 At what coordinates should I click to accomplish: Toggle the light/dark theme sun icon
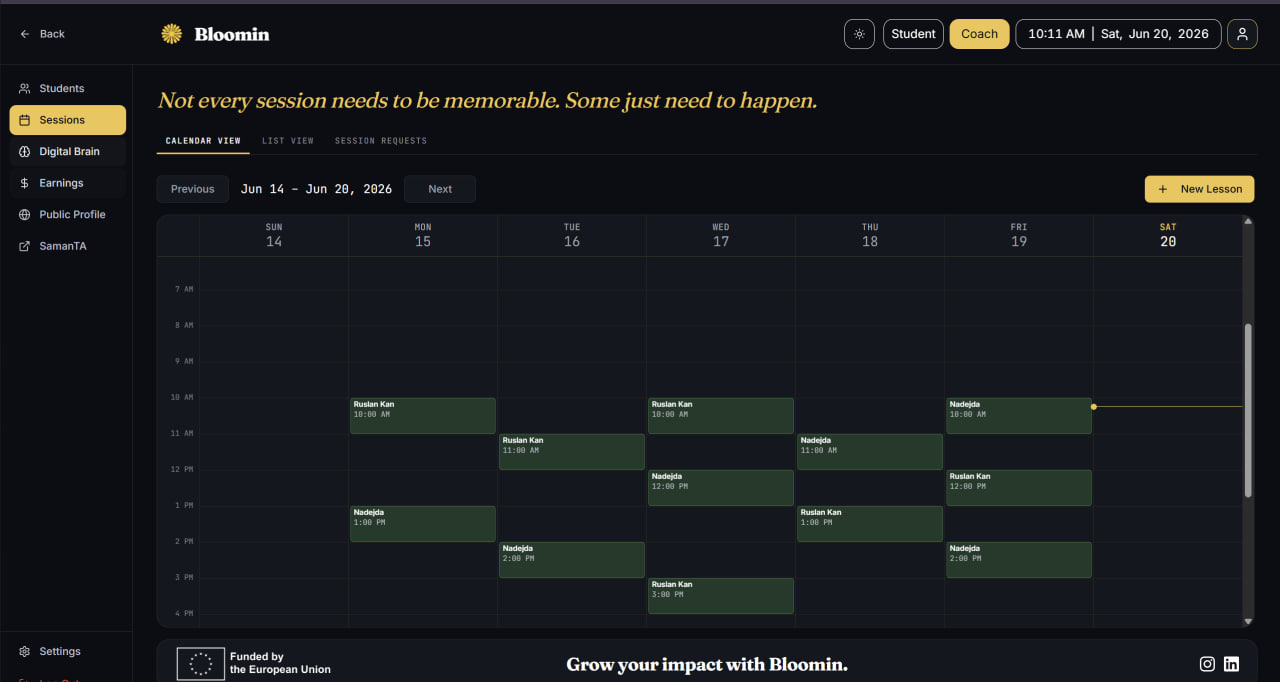point(859,34)
